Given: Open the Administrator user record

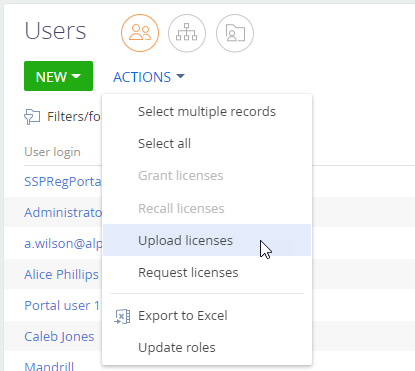Looking at the screenshot, I should click(x=63, y=212).
